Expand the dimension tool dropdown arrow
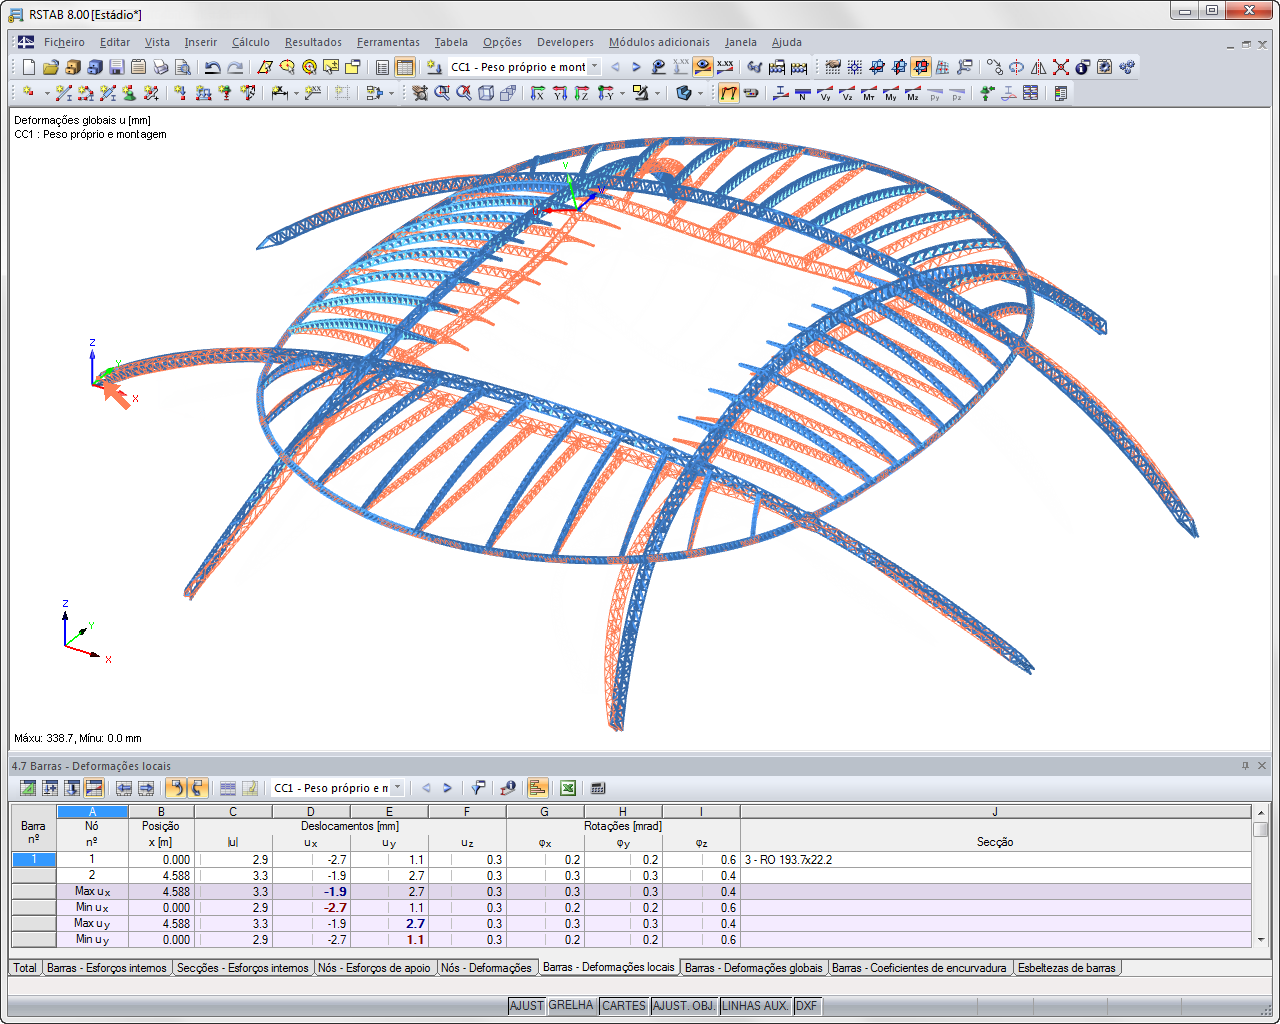The image size is (1280, 1024). pyautogui.click(x=296, y=93)
